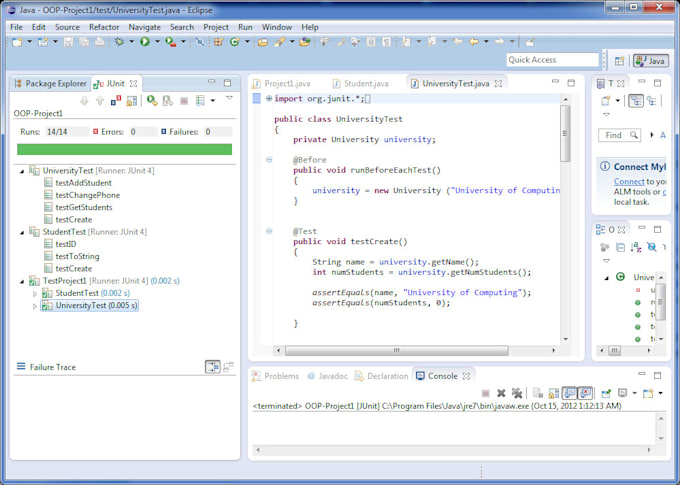The height and width of the screenshot is (485, 680).
Task: Toggle the Failure Trace stack filter button
Action: click(x=212, y=367)
